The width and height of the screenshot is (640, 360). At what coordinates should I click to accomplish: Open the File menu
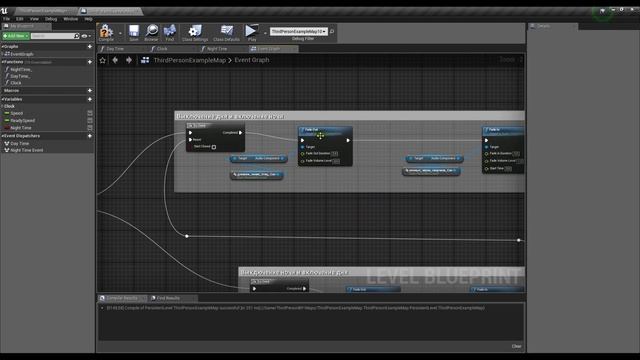coord(7,19)
